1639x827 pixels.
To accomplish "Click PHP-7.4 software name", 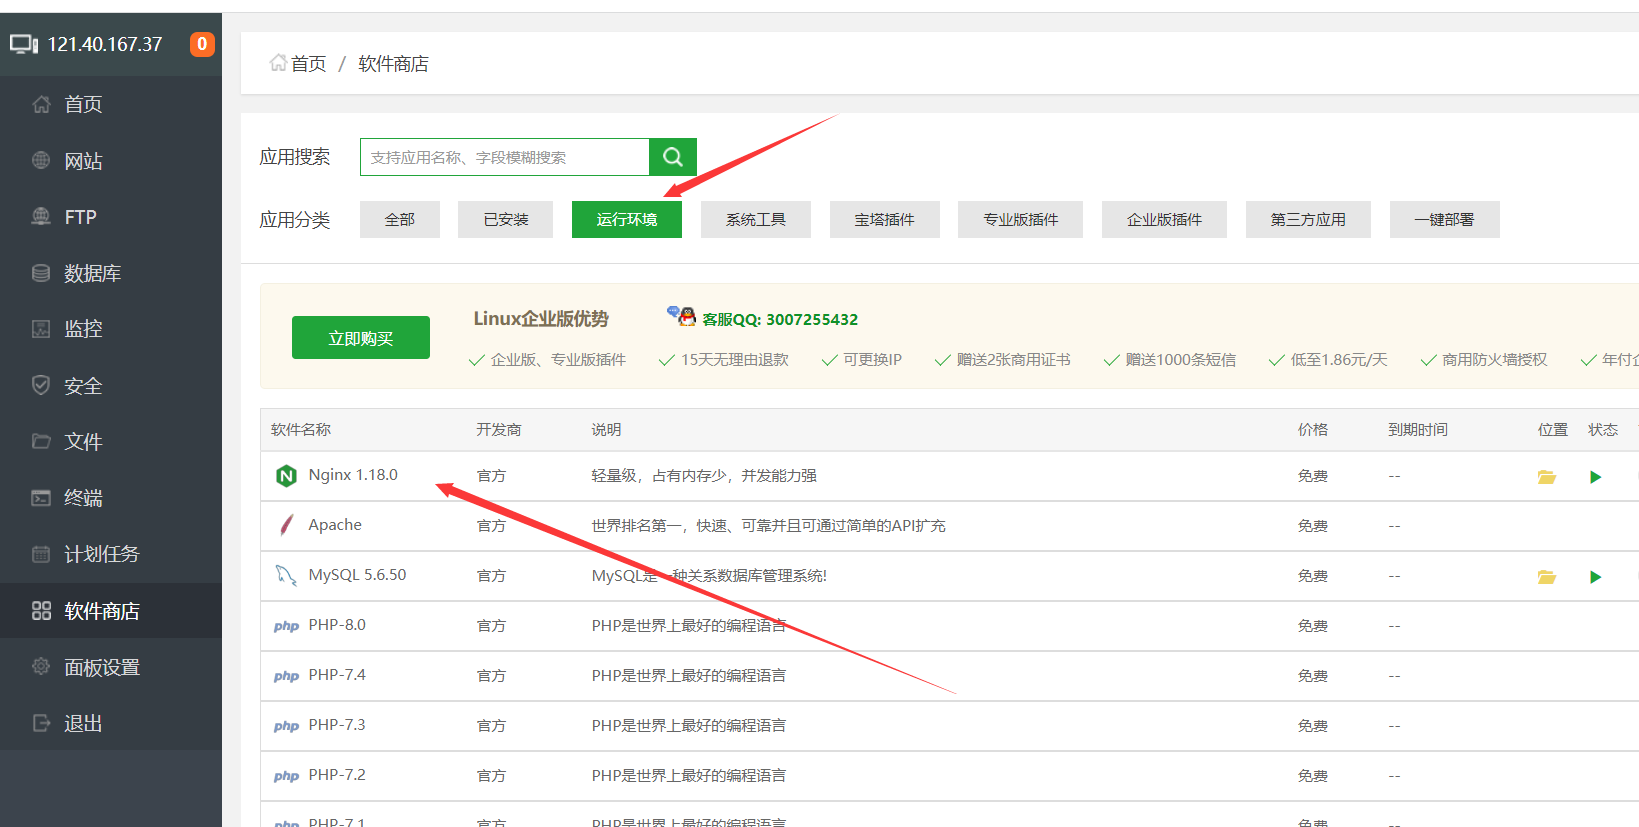I will [337, 675].
